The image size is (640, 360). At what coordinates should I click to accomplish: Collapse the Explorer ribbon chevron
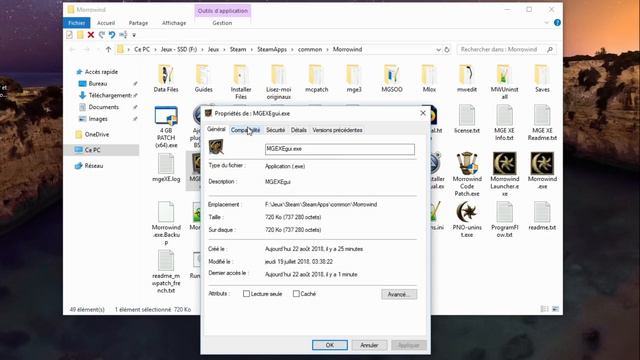click(x=547, y=23)
